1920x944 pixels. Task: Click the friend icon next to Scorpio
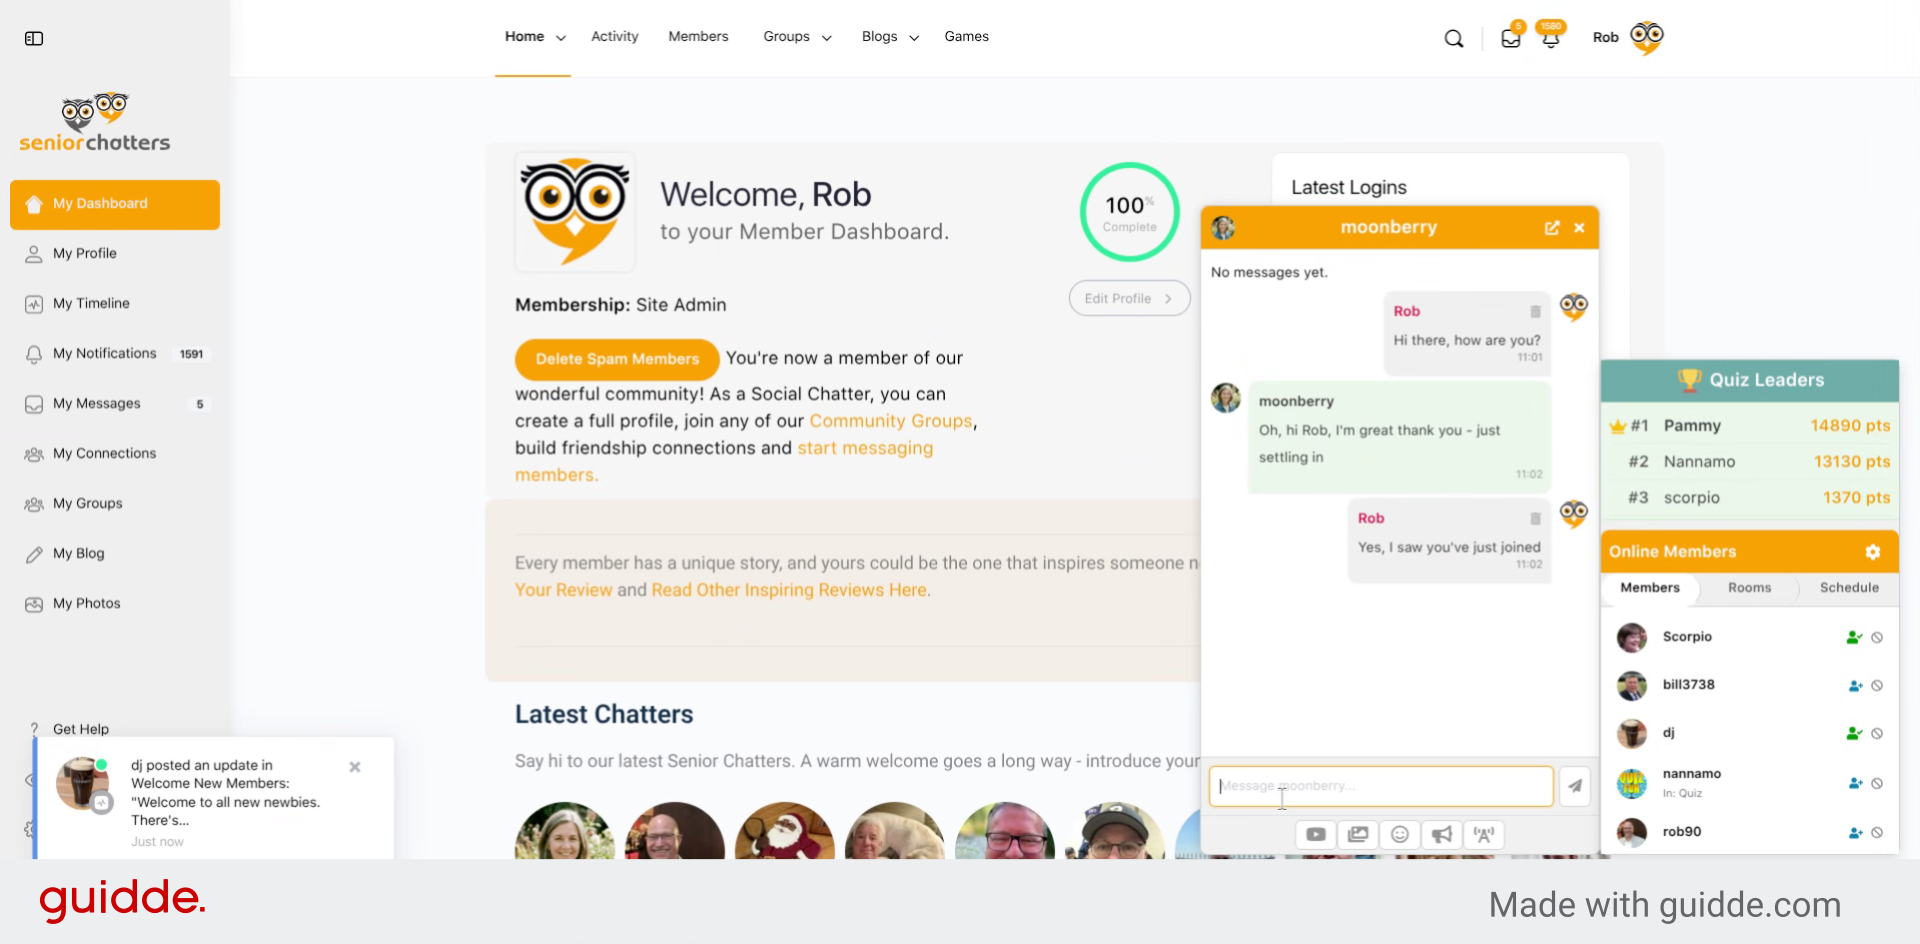pyautogui.click(x=1854, y=637)
